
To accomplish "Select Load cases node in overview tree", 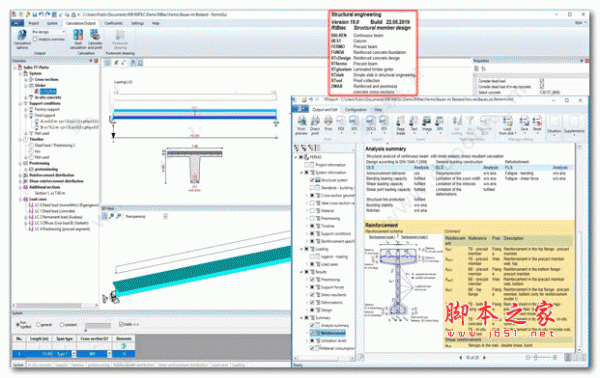I will click(38, 199).
